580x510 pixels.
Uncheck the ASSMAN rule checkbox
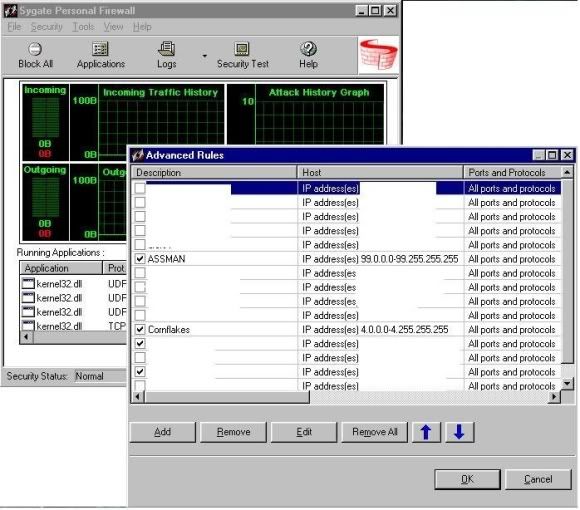(140, 259)
